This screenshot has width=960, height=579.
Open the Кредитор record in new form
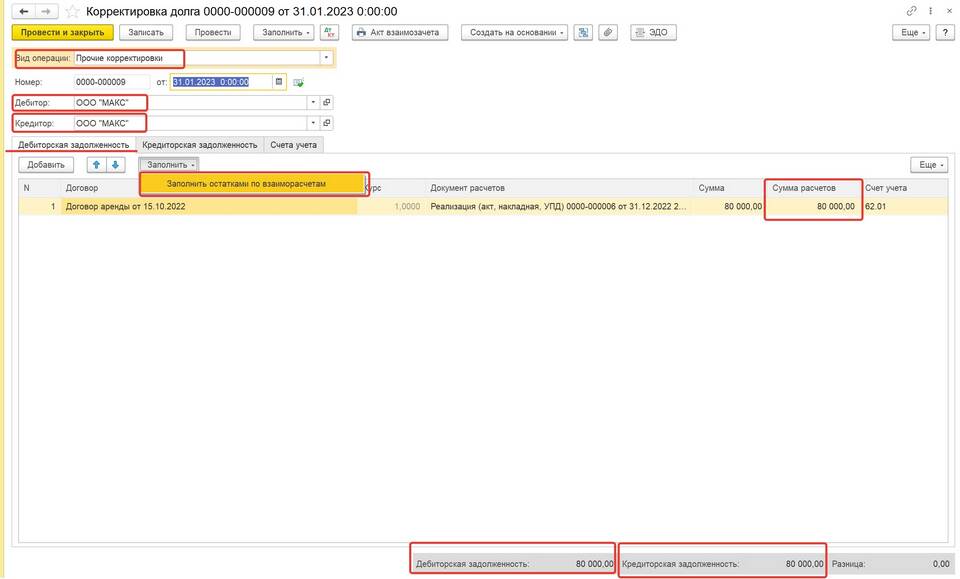(x=326, y=123)
